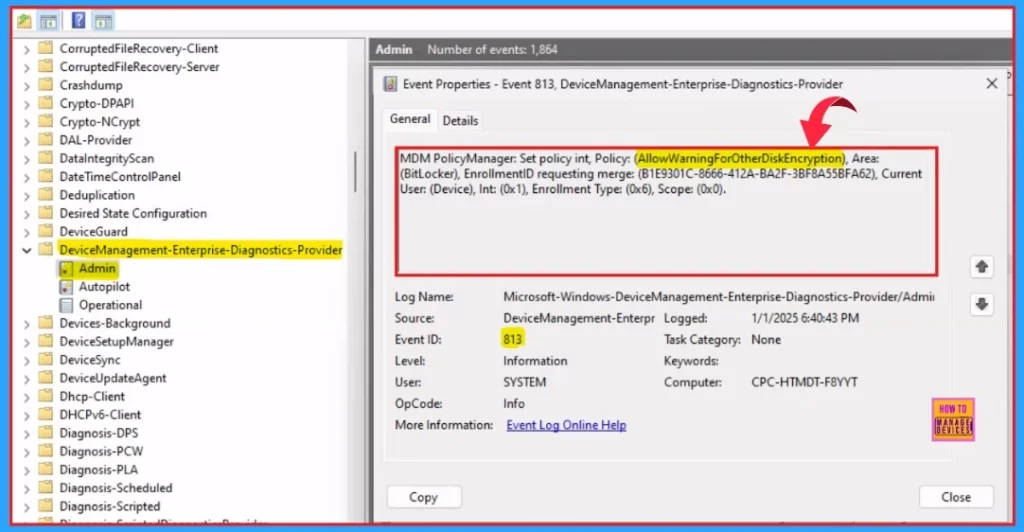The height and width of the screenshot is (532, 1024).
Task: Click the Computer value CPC-HTMDT-F8YYT
Action: pos(805,383)
